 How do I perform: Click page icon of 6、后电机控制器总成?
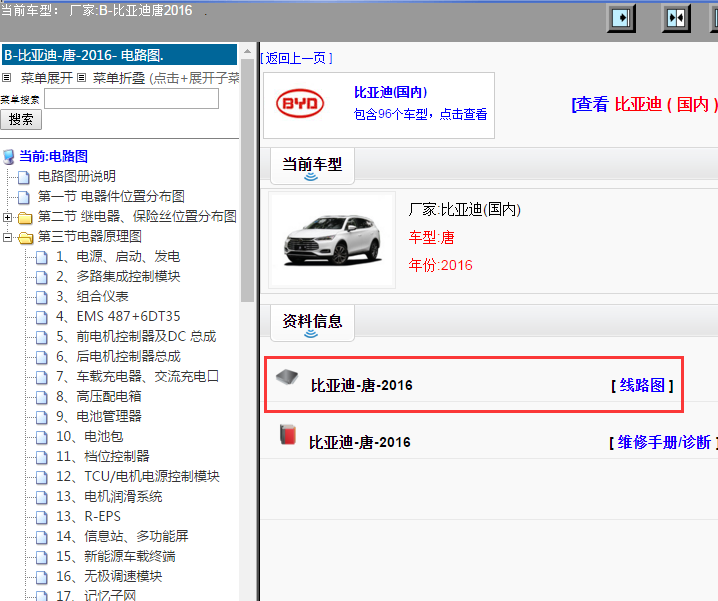point(42,357)
